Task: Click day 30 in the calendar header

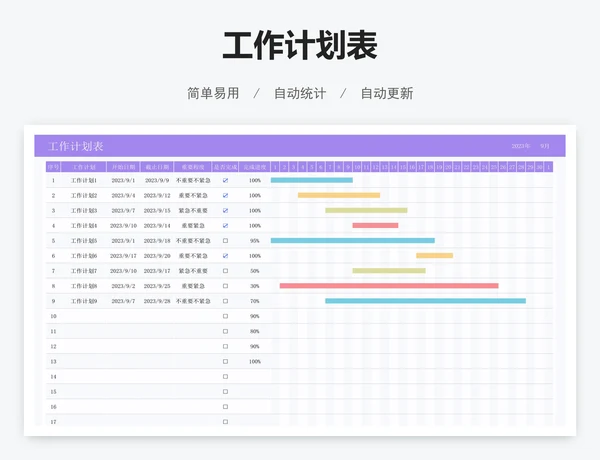Action: click(539, 167)
